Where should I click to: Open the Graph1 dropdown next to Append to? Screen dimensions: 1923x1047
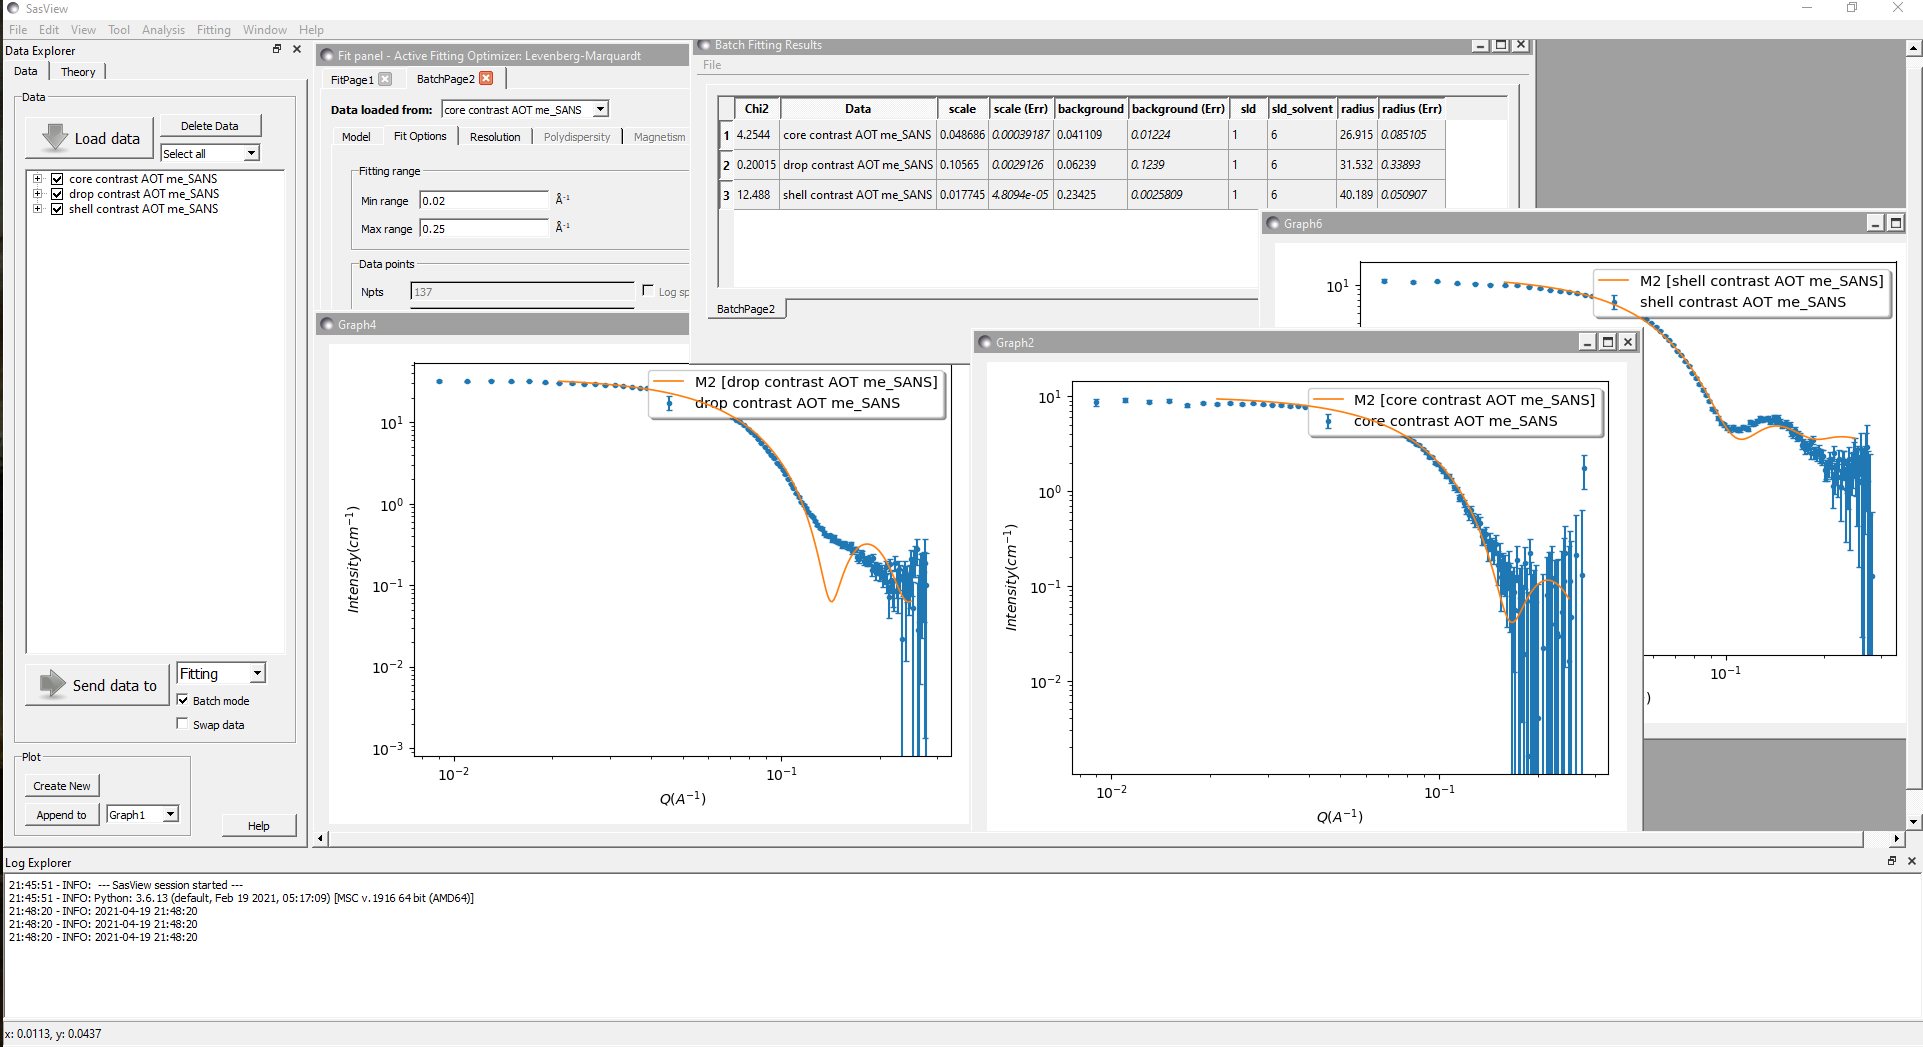point(170,813)
